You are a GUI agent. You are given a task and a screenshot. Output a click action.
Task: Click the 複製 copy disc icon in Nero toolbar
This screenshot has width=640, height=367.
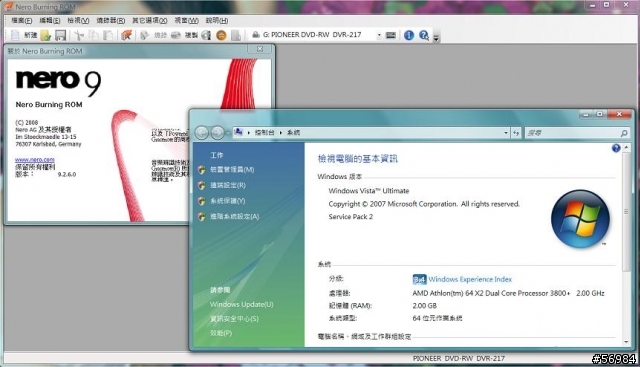pyautogui.click(x=176, y=36)
